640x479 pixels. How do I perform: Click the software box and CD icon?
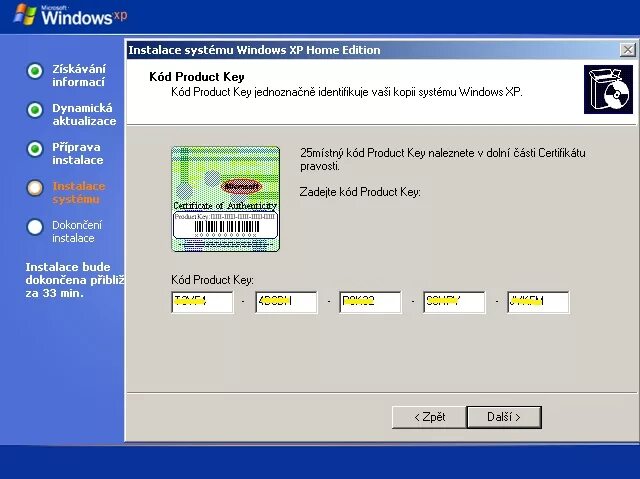tap(608, 89)
